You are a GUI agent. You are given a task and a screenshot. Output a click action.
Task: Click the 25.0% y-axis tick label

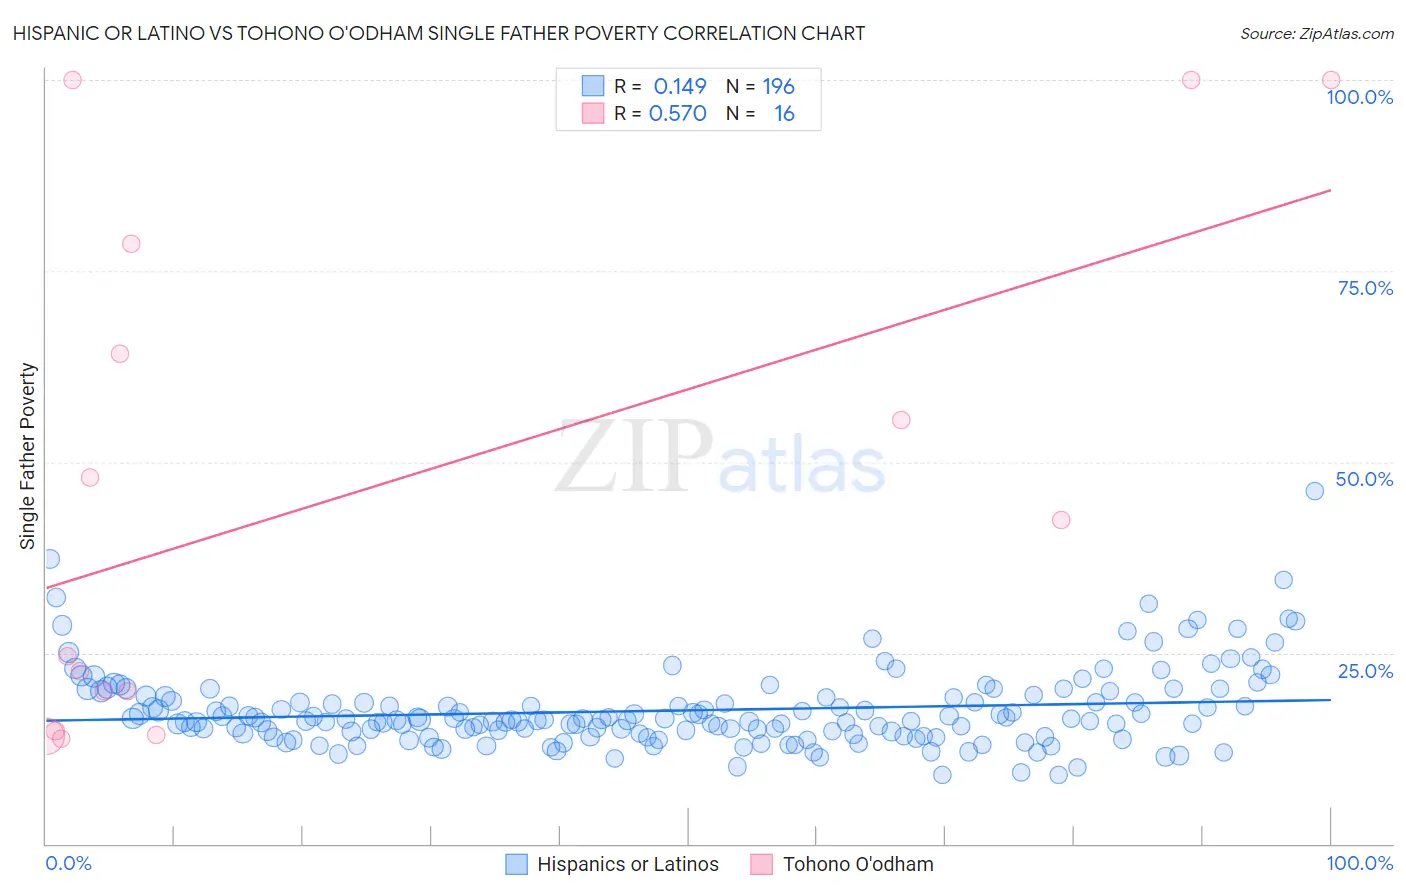[x=1365, y=671]
